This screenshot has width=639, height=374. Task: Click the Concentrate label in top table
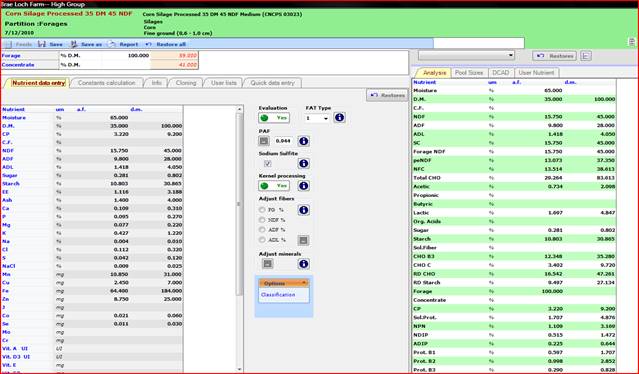coord(18,65)
